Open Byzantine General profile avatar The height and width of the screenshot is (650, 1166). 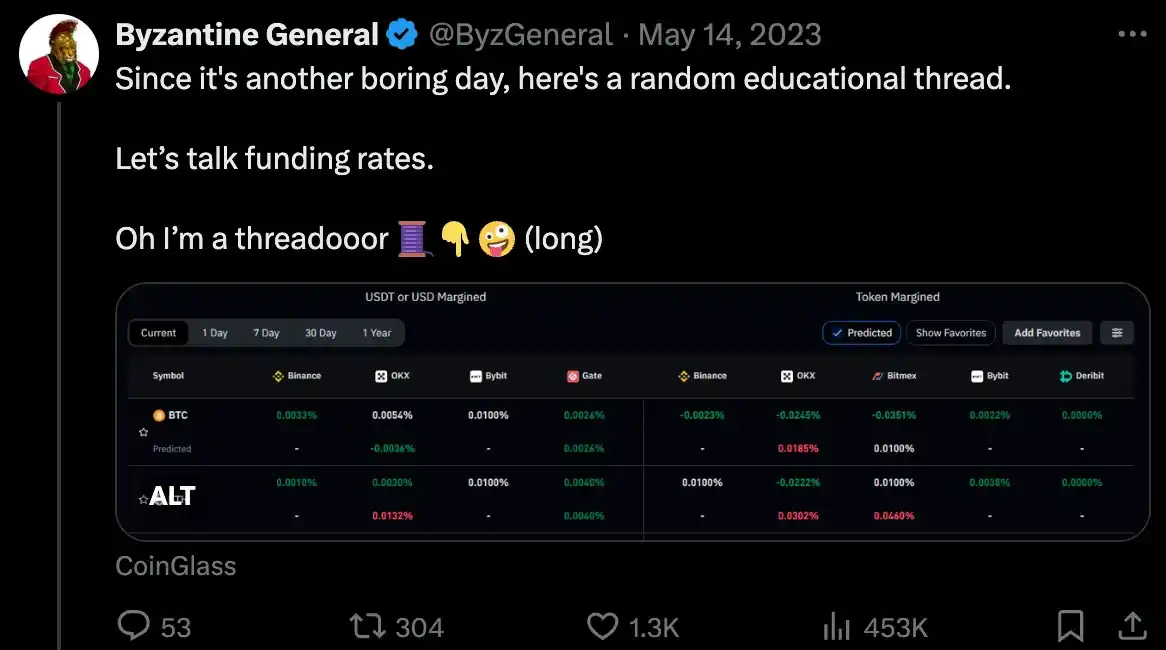click(x=59, y=53)
